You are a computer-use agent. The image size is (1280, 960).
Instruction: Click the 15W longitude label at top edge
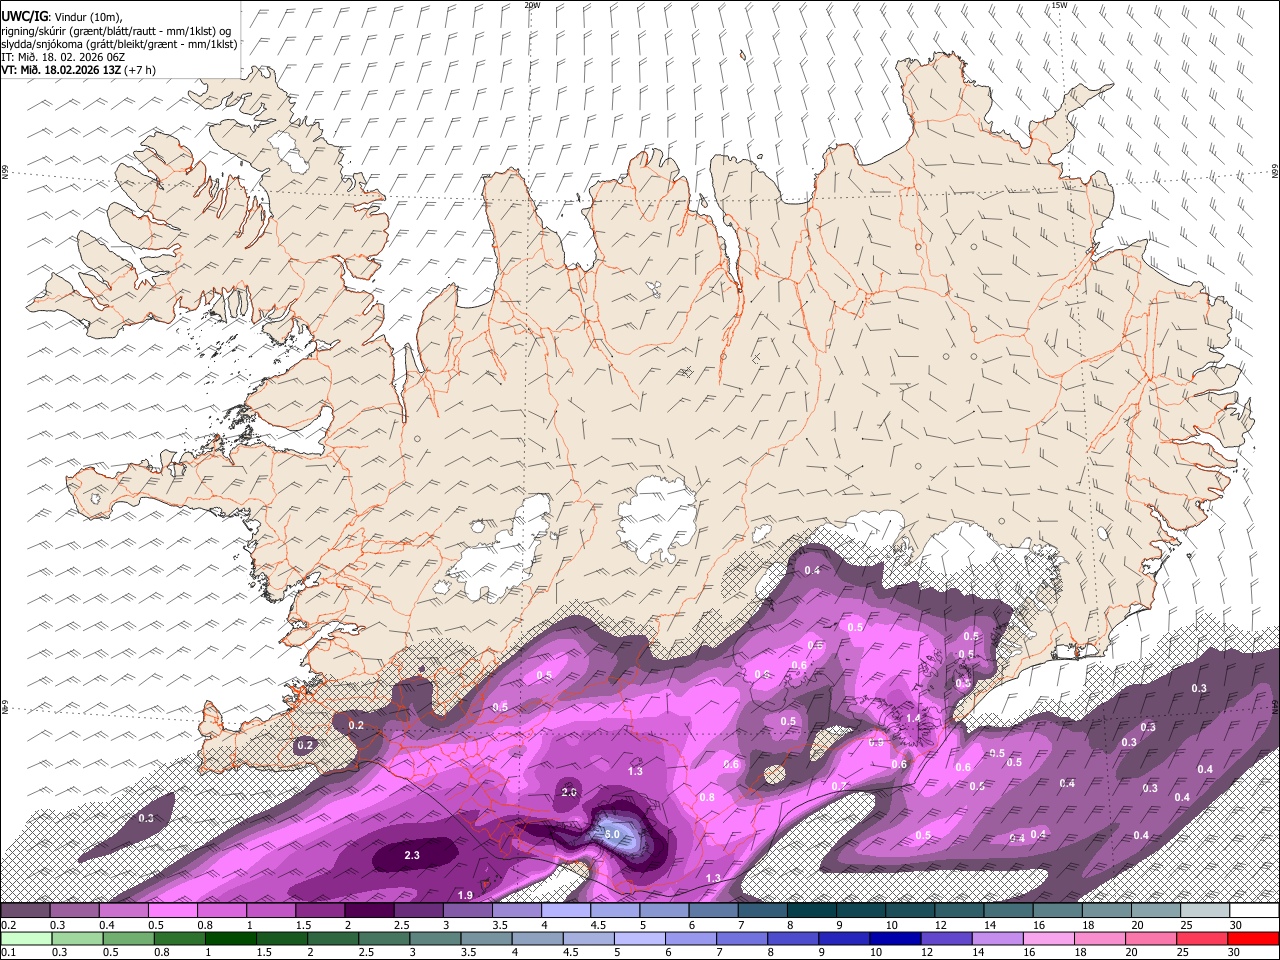pyautogui.click(x=1059, y=5)
